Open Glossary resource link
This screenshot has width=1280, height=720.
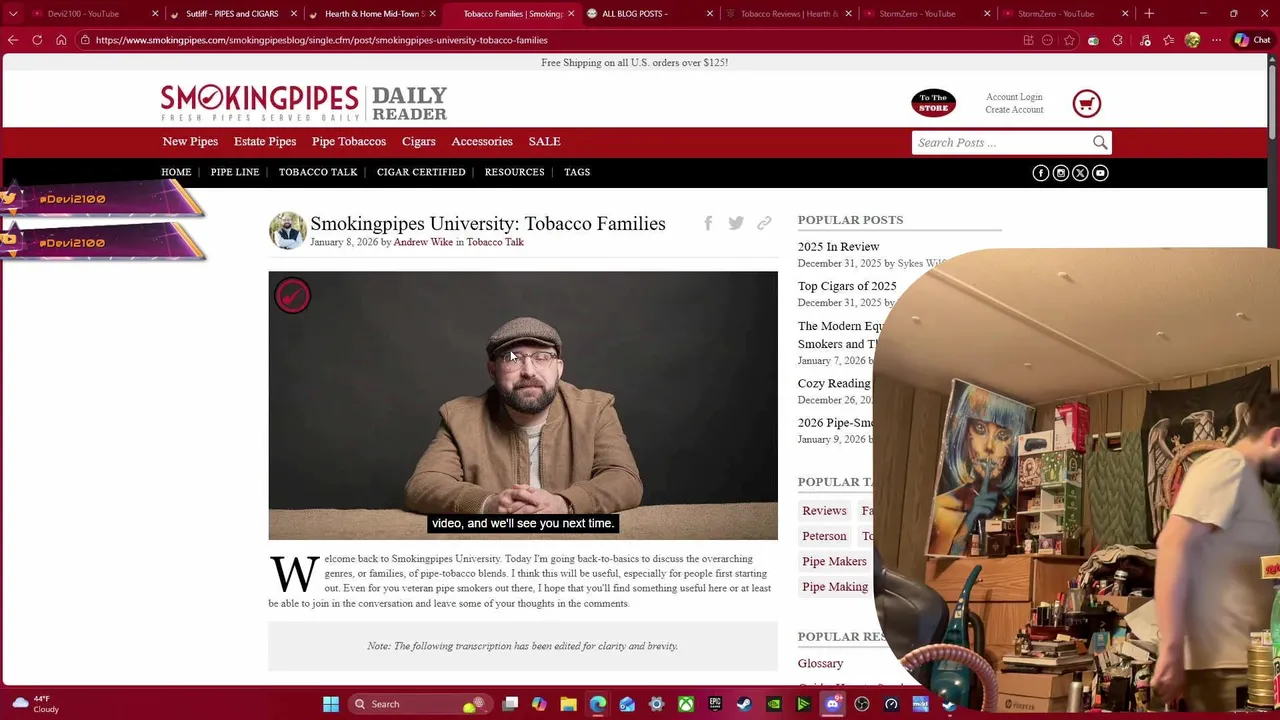(820, 664)
